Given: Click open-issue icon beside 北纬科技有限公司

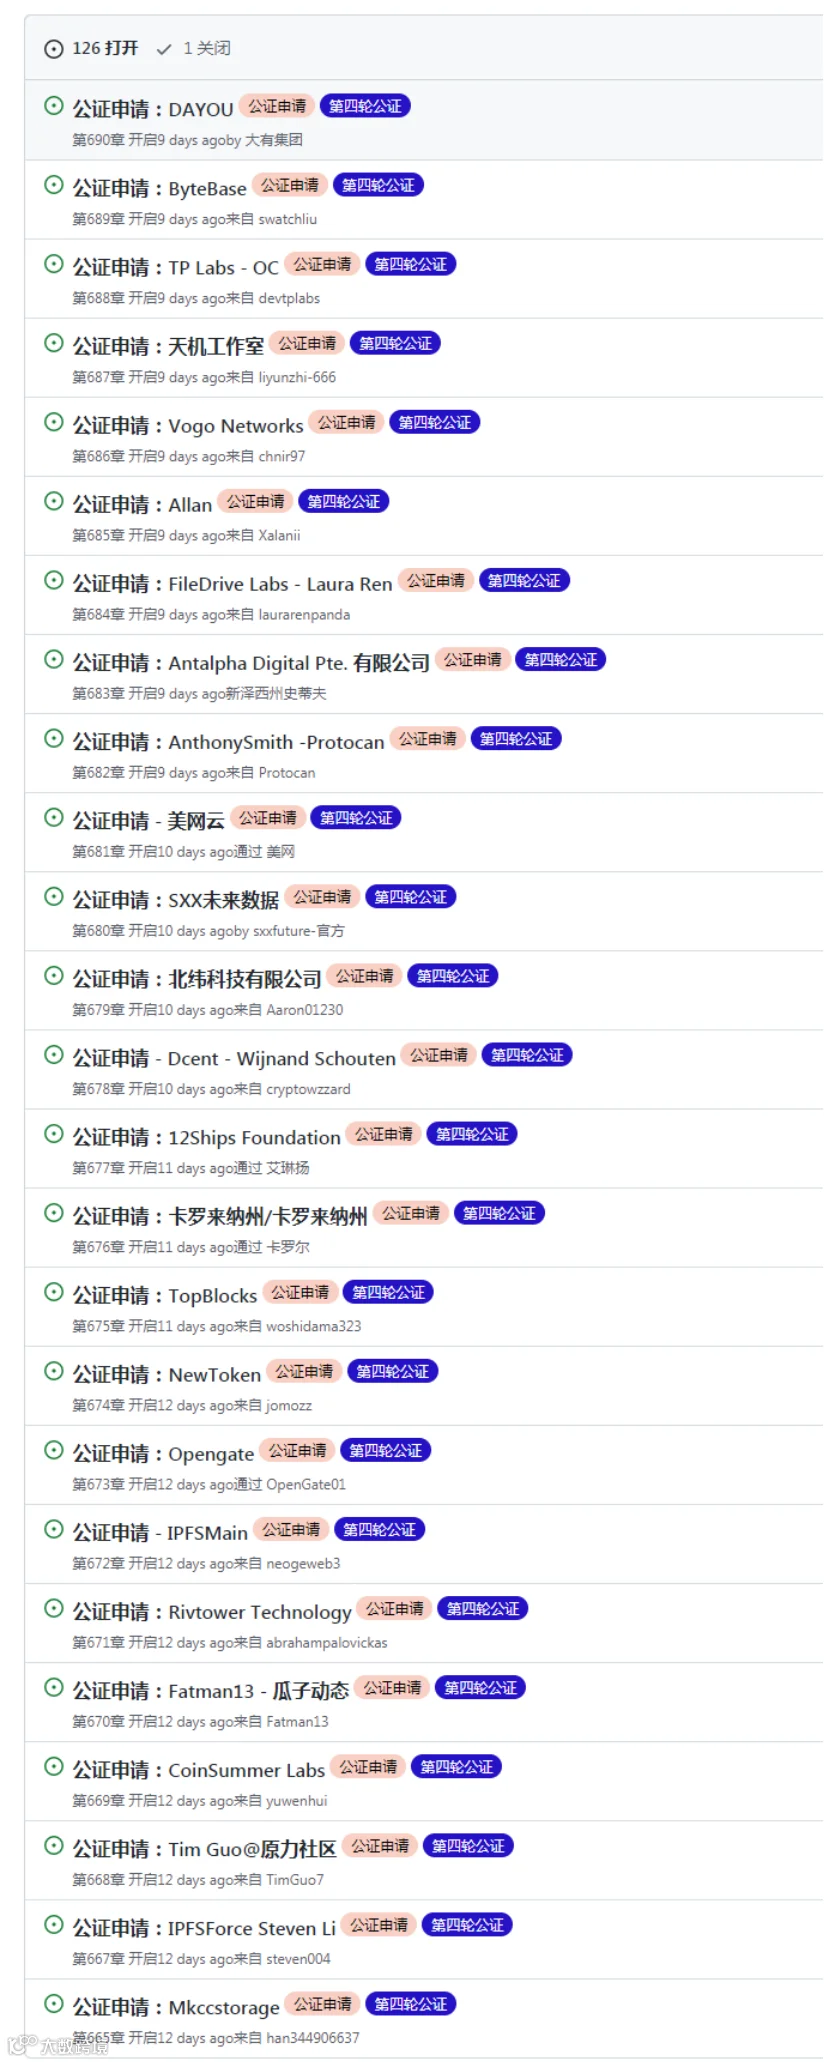Looking at the screenshot, I should tap(54, 974).
